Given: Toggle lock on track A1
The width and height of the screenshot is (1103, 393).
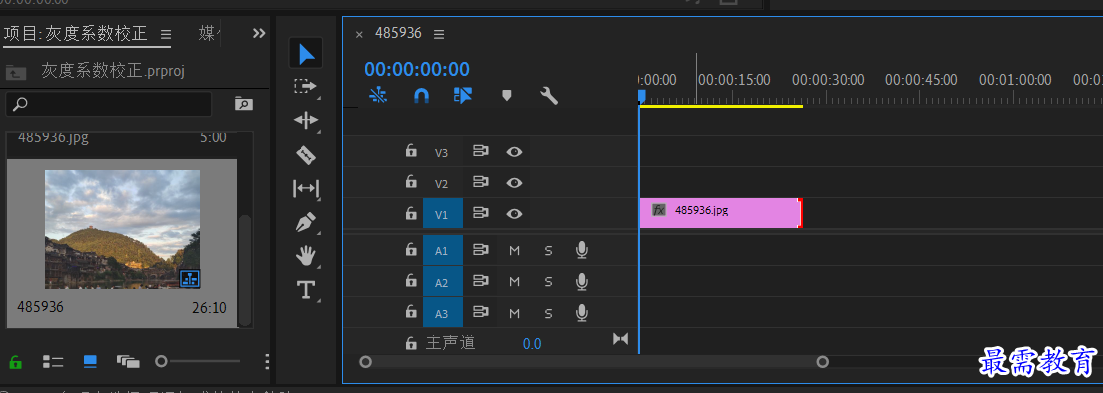Looking at the screenshot, I should click(411, 250).
